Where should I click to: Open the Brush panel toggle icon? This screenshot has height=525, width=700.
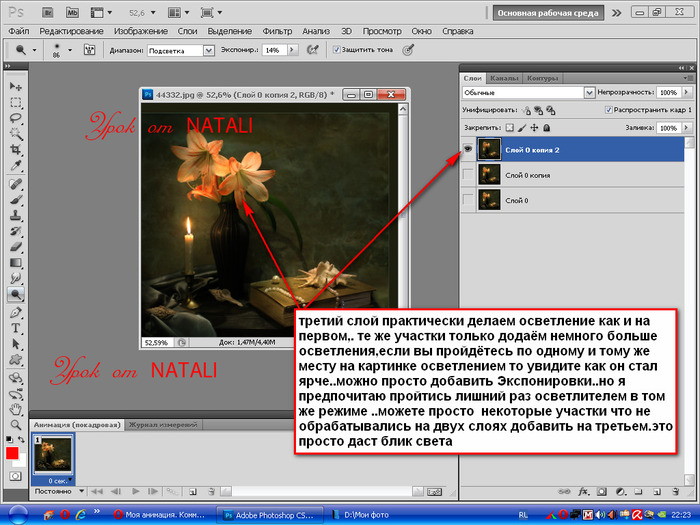pyautogui.click(x=90, y=50)
